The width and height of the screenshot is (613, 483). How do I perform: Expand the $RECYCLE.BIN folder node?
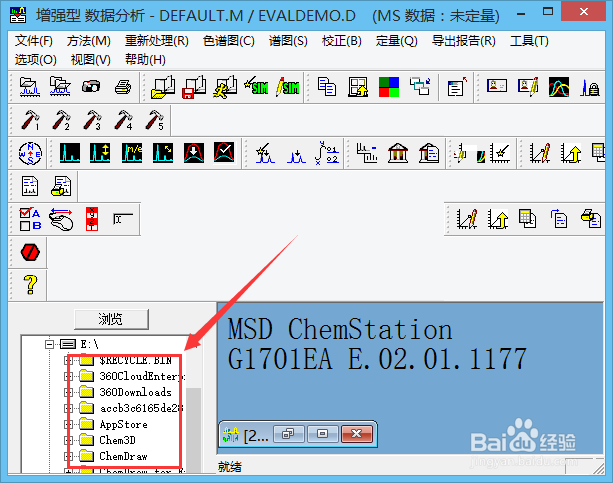tap(68, 360)
